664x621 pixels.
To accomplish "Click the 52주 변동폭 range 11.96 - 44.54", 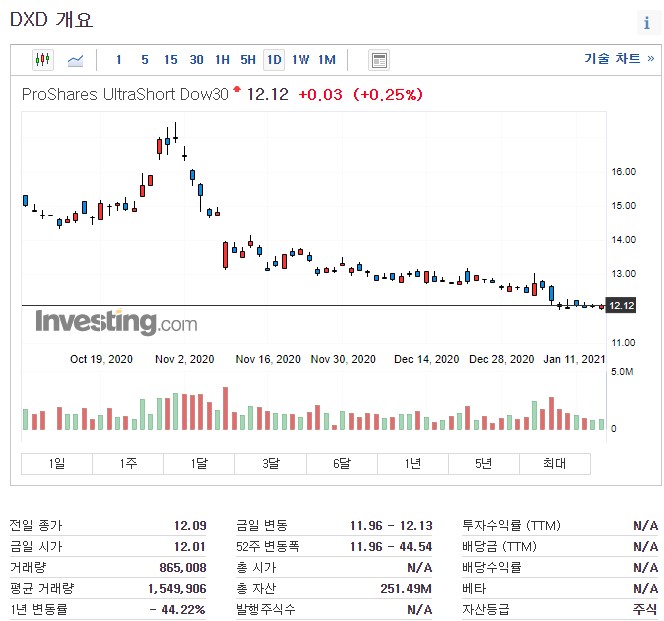I will click(391, 546).
